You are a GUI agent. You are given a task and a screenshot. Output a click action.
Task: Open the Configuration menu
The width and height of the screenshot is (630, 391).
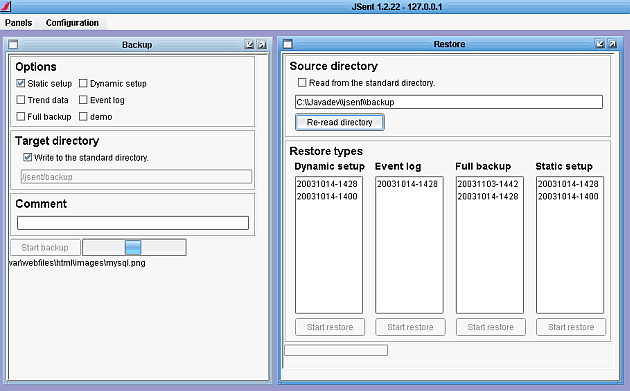(x=72, y=23)
